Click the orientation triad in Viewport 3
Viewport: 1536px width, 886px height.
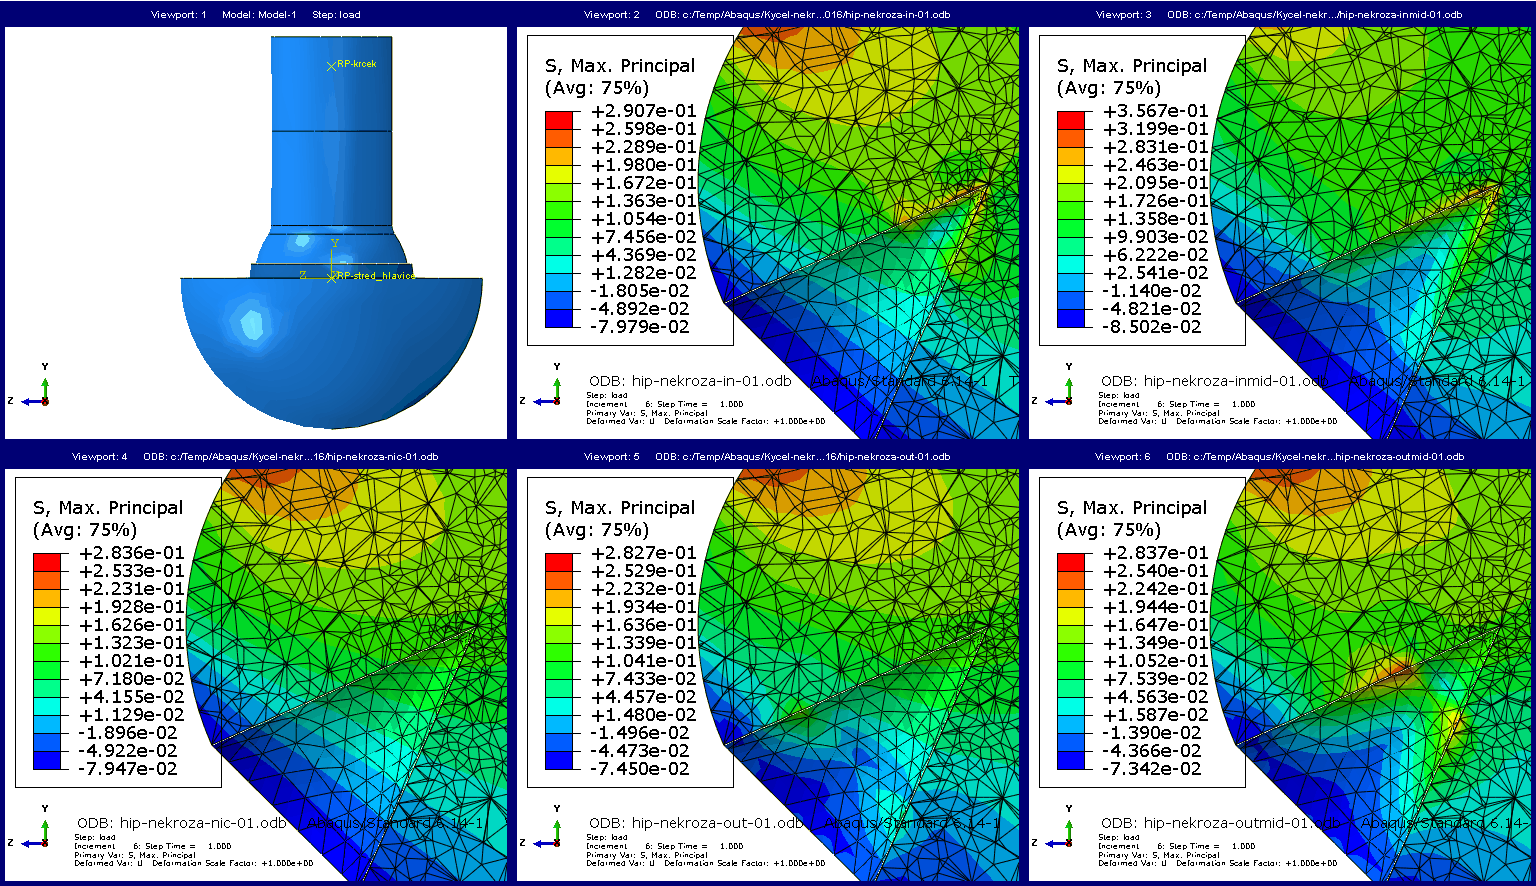[x=1062, y=391]
